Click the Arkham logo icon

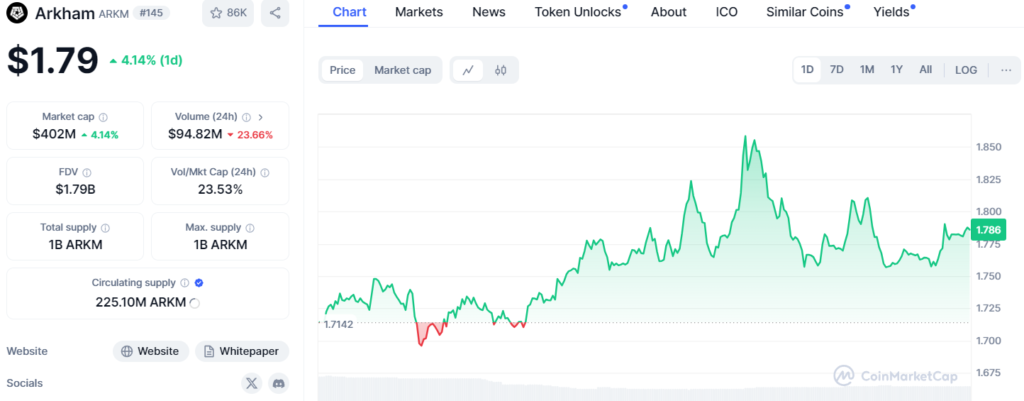point(18,12)
